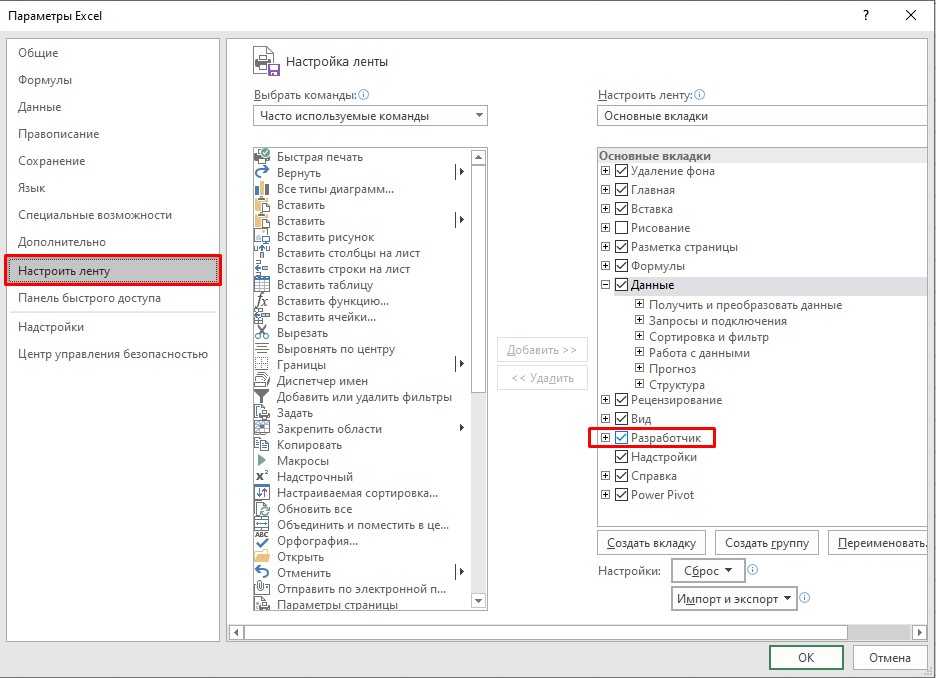Switch to Панель быстрого доступа section

coord(89,298)
